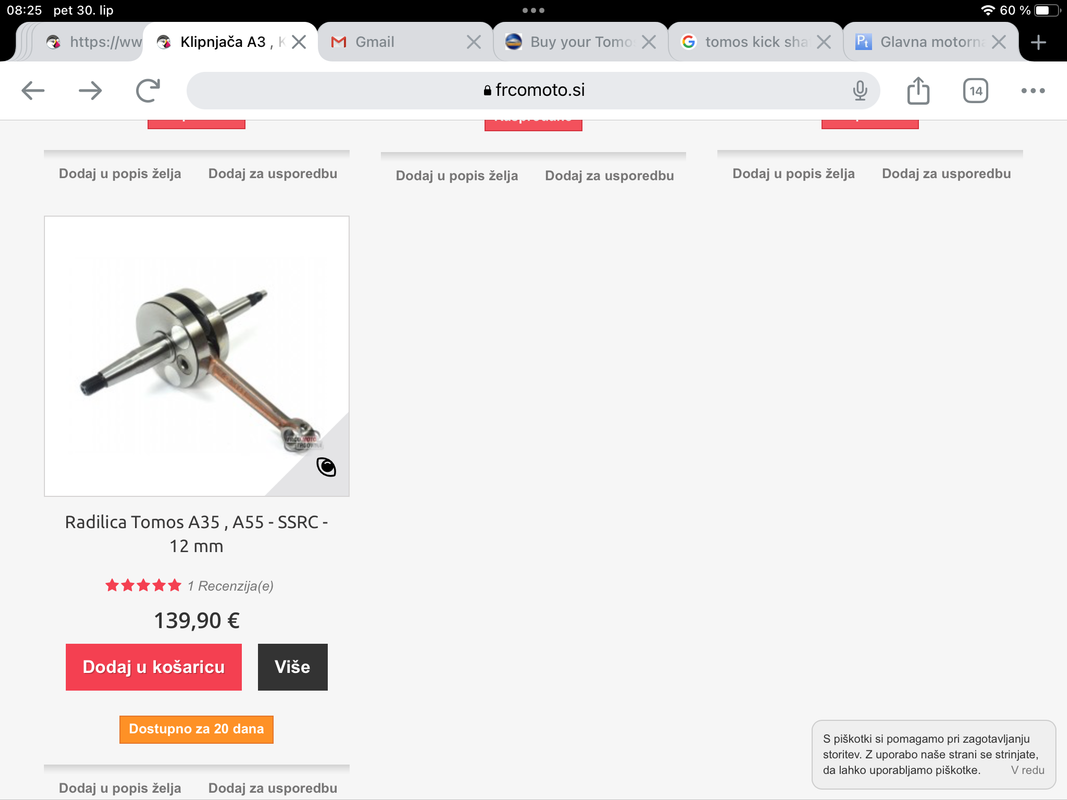Click the eye quick-view icon on crankshaft image

click(326, 467)
